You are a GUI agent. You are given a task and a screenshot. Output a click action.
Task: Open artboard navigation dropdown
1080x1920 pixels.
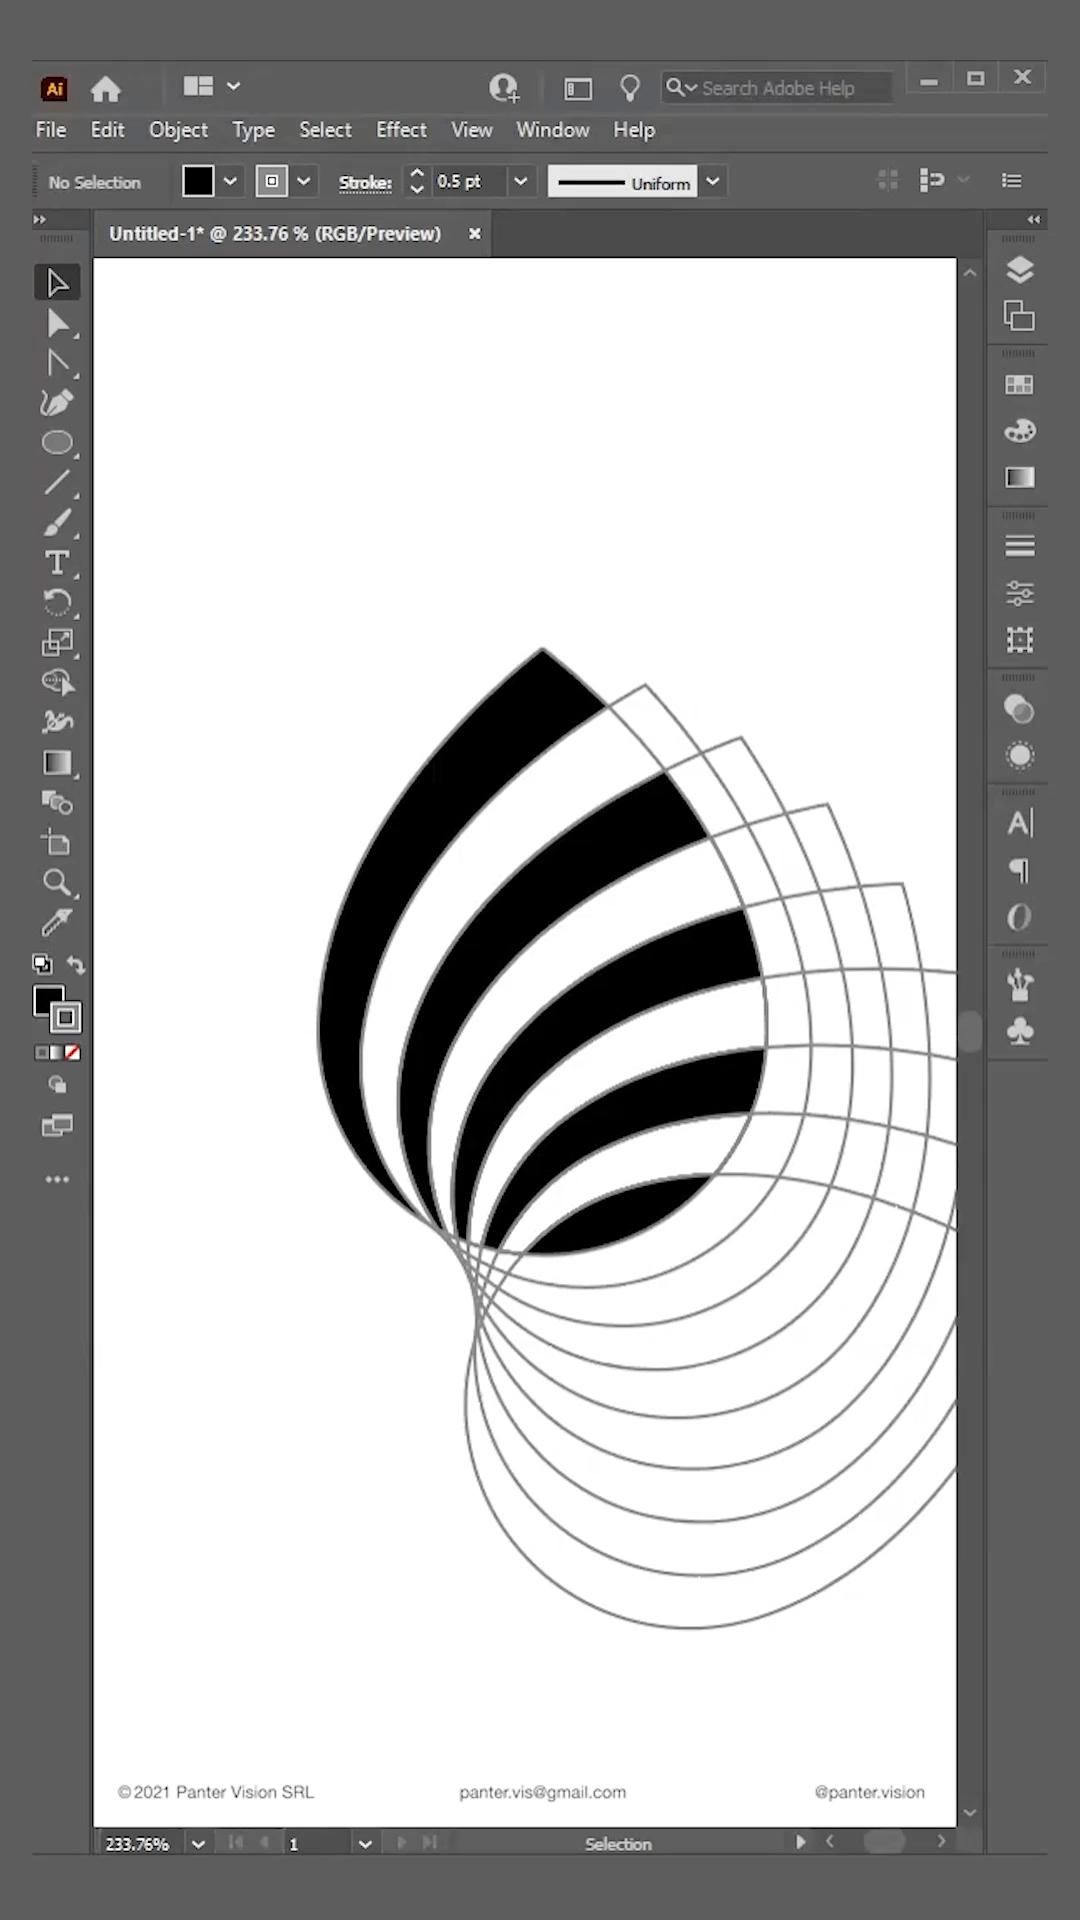pos(365,1844)
